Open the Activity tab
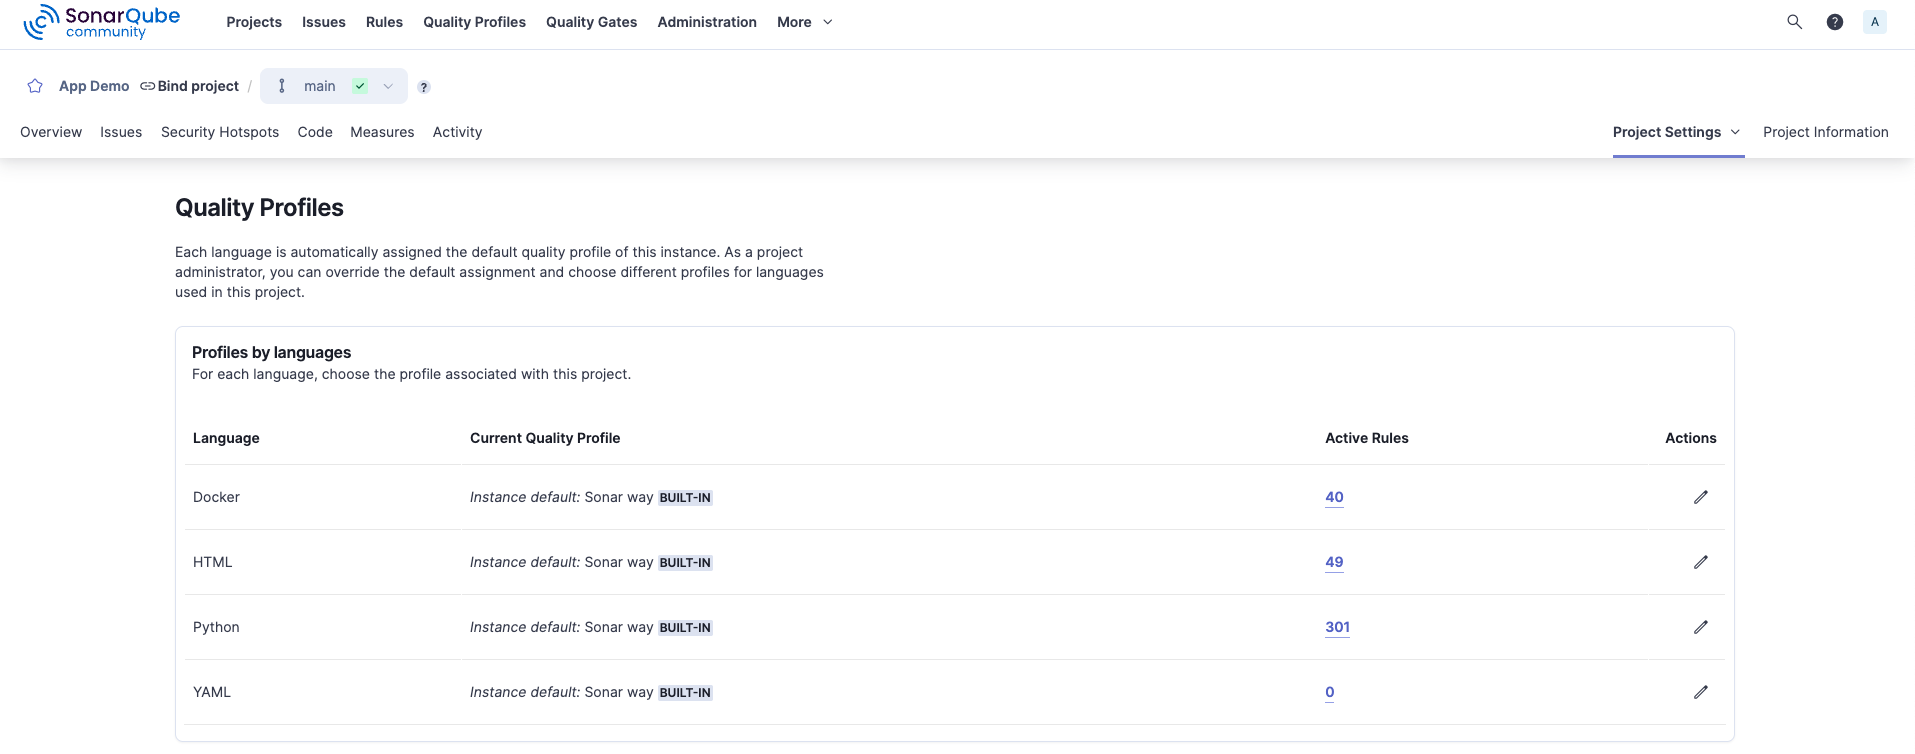This screenshot has width=1915, height=754. (457, 132)
